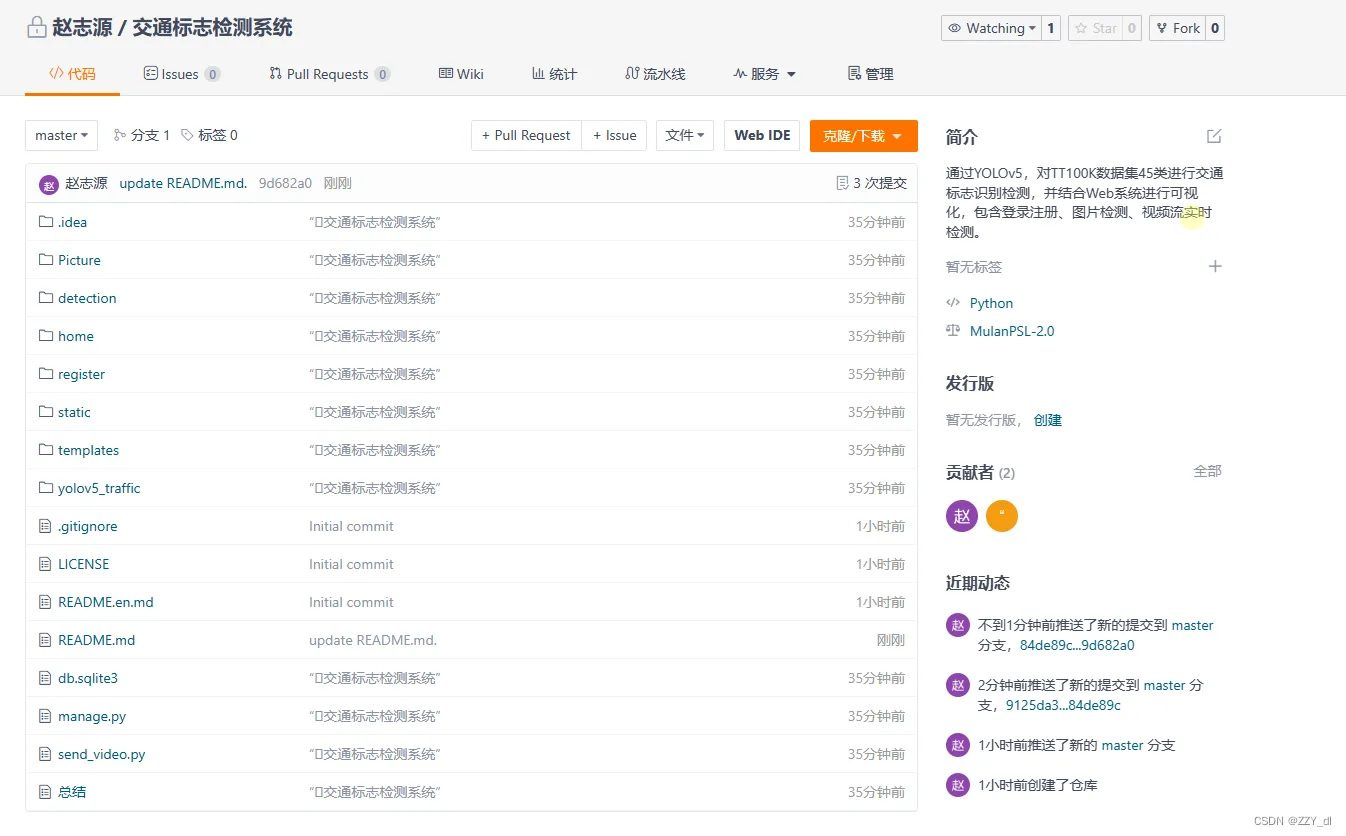
Task: Click the purple 赵 contributor avatar
Action: (x=962, y=516)
